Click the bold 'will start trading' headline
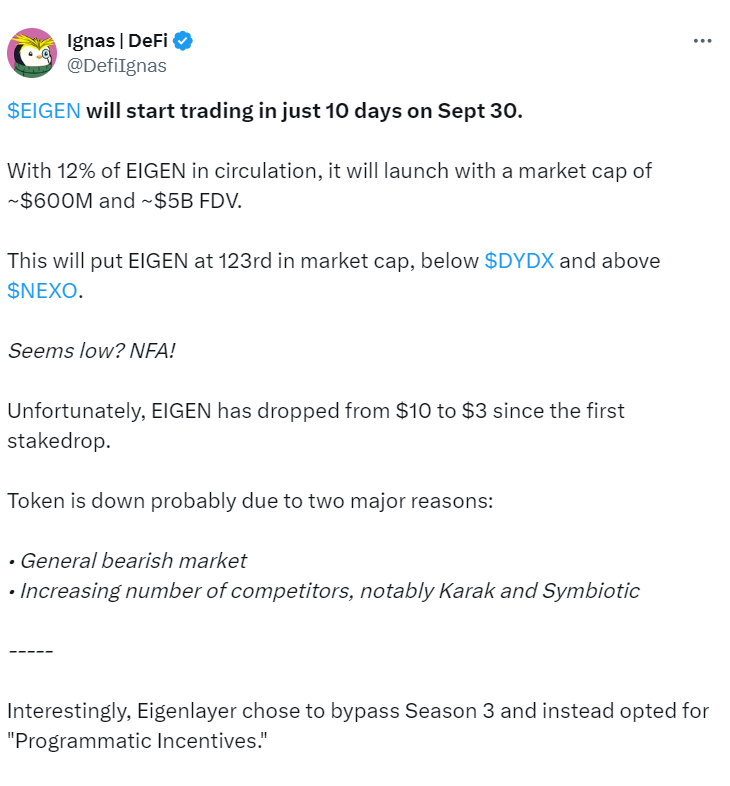 pyautogui.click(x=304, y=111)
